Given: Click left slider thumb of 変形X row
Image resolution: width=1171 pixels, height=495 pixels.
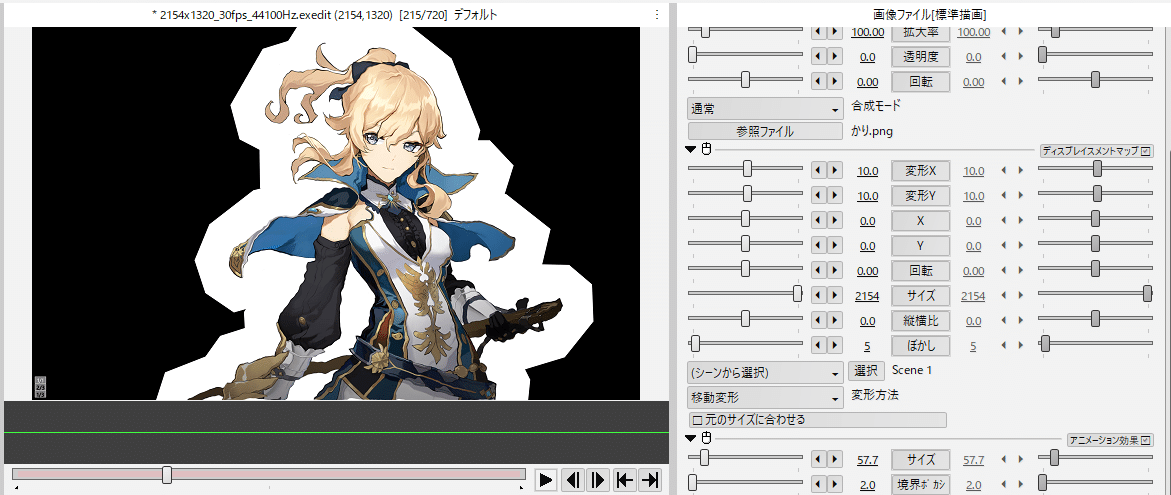Looking at the screenshot, I should click(748, 169).
